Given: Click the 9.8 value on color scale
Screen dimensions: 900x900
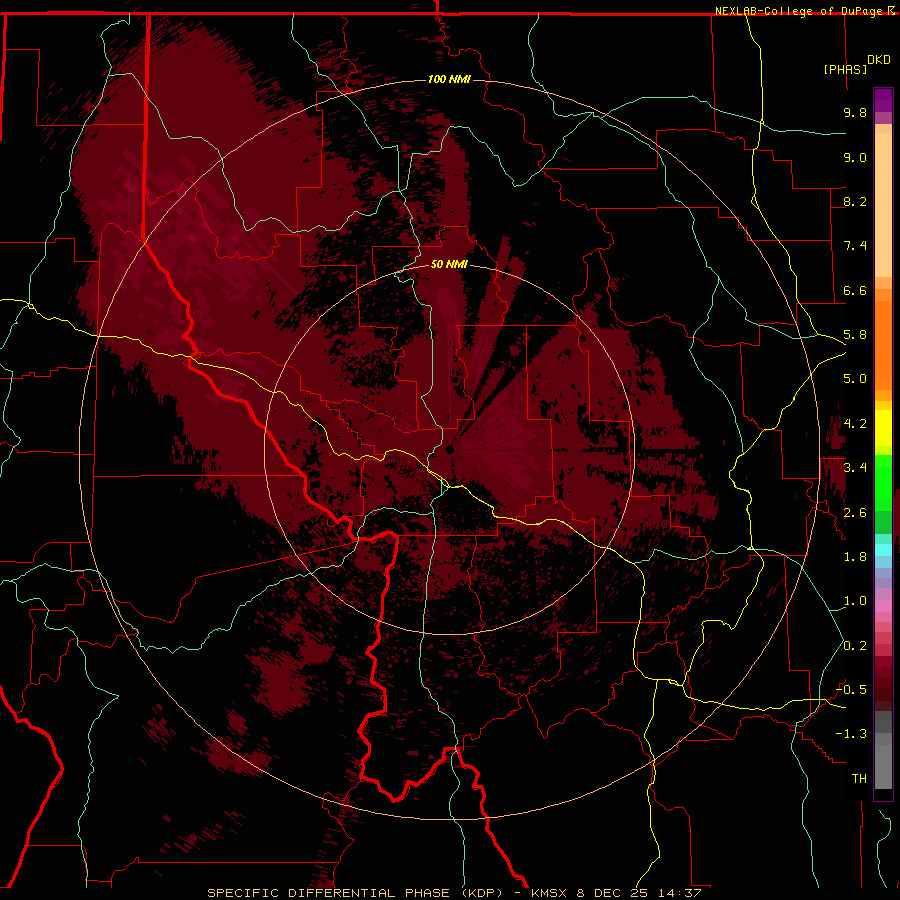Looking at the screenshot, I should coord(855,112).
